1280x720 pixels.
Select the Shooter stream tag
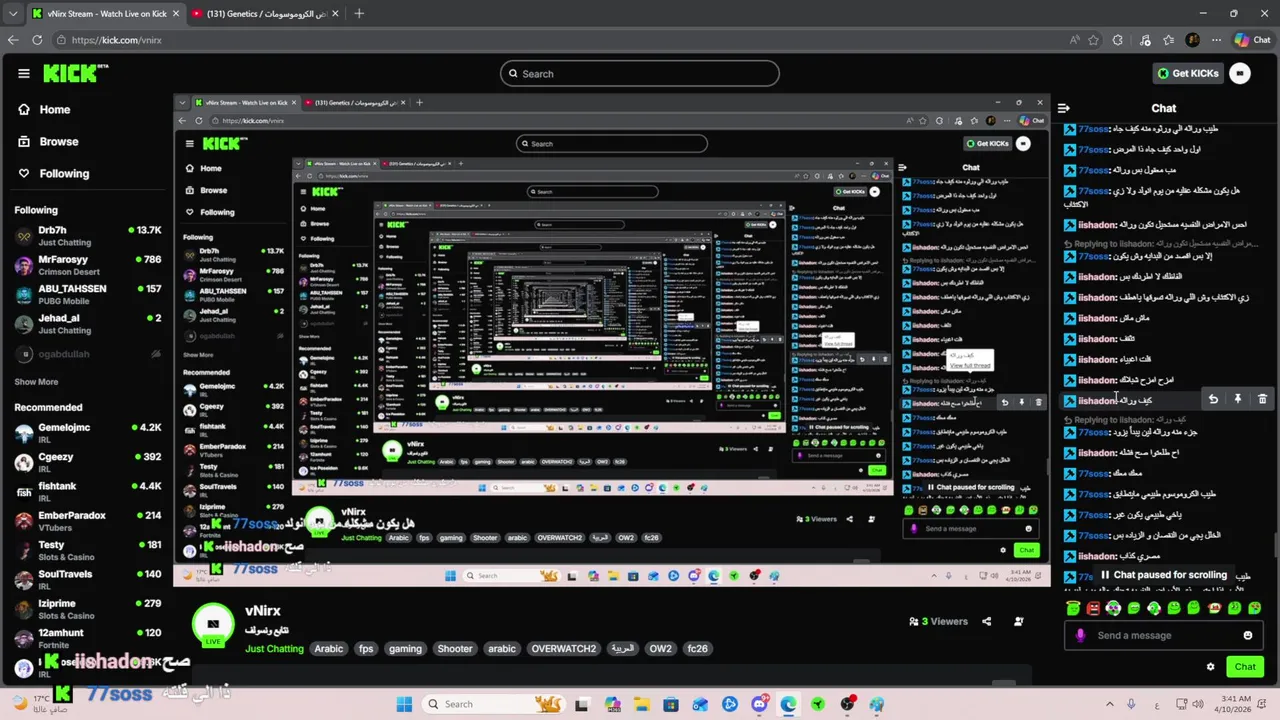[x=455, y=649]
